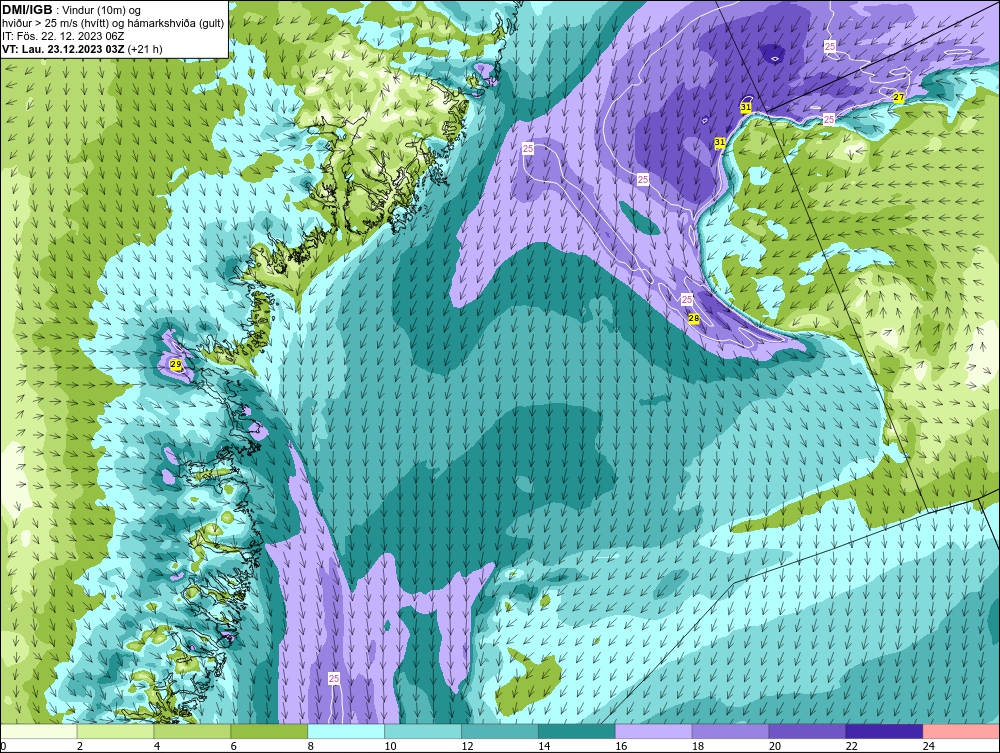
Task: Select 'IT: Fös. 22. 12. 2023 06Z' line
Action: [x=63, y=36]
